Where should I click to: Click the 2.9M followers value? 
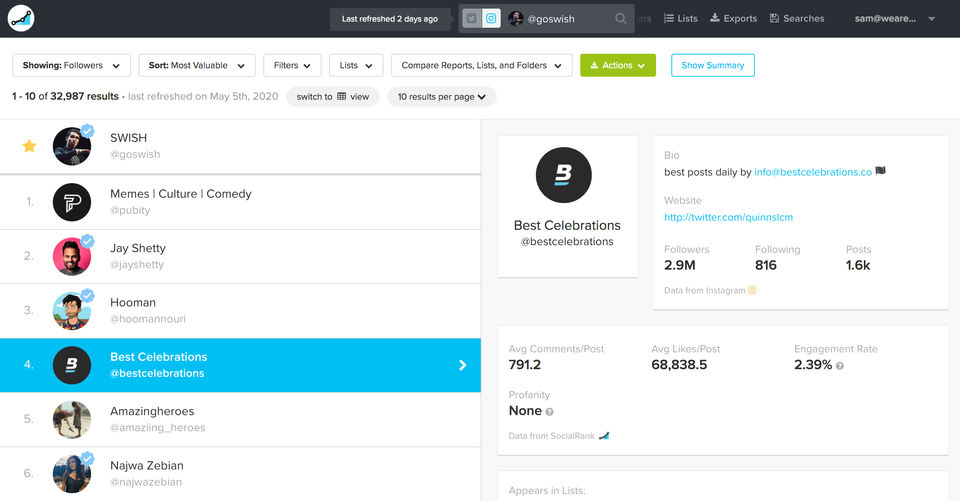680,265
